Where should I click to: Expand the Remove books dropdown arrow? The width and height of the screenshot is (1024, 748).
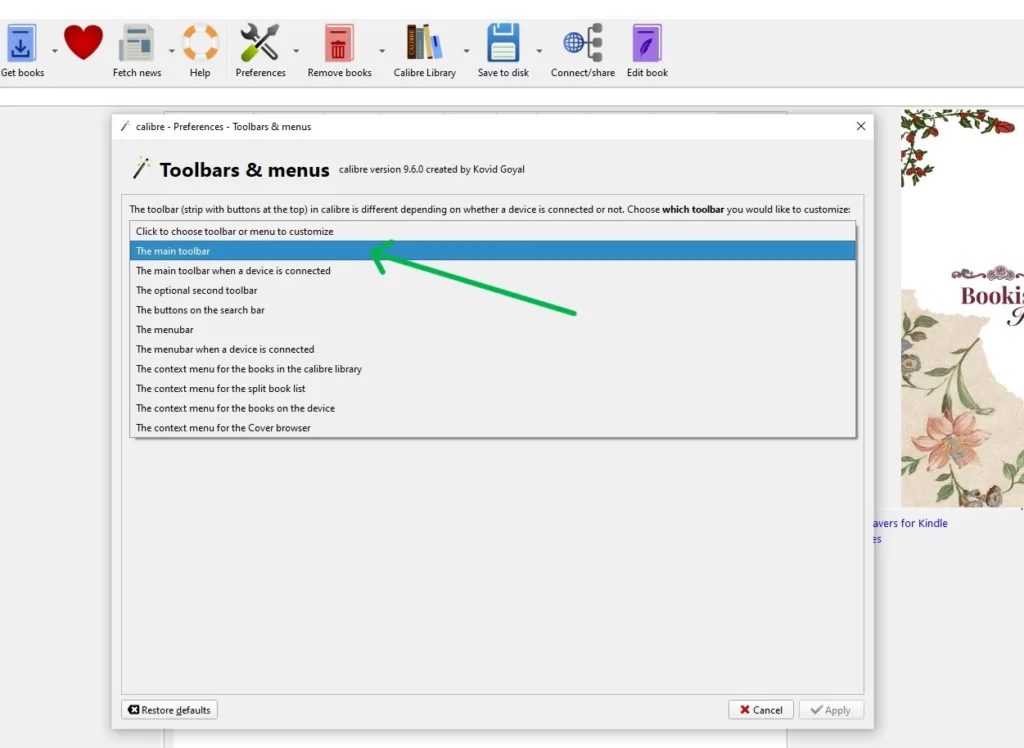tap(382, 50)
